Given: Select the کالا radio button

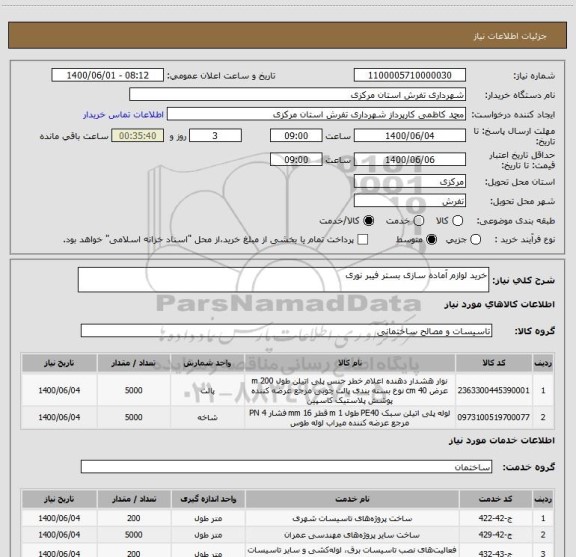Looking at the screenshot, I should click(457, 221).
